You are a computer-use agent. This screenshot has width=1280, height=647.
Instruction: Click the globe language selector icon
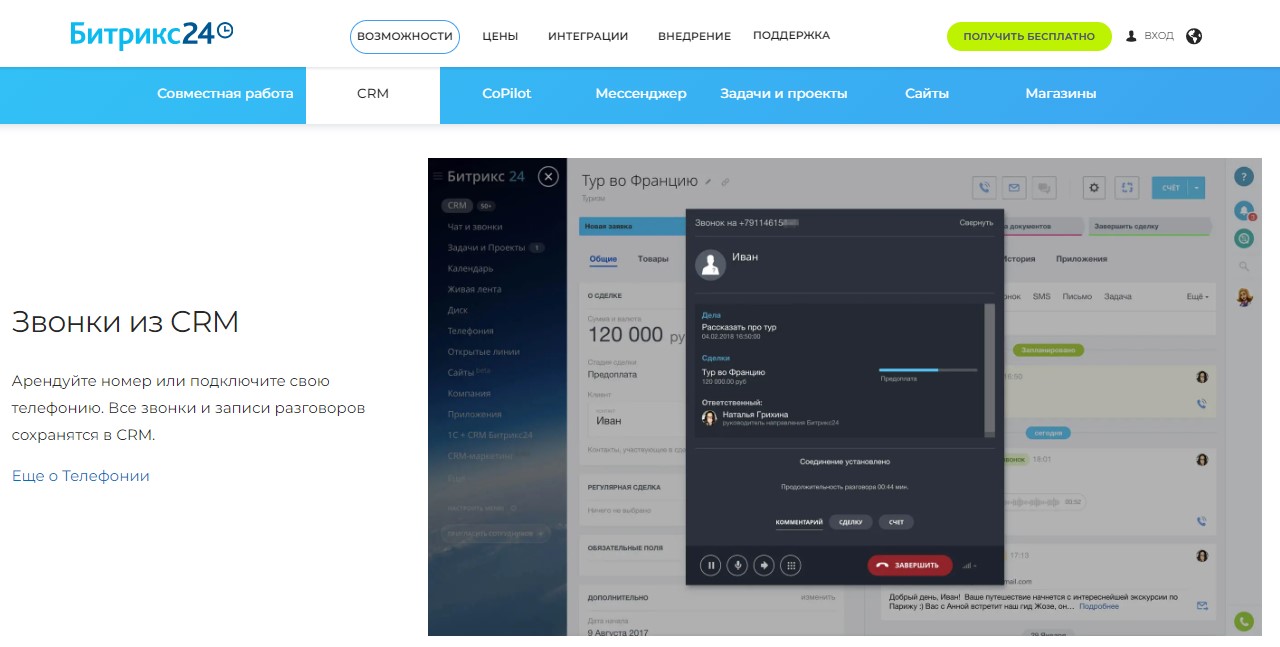(1194, 36)
